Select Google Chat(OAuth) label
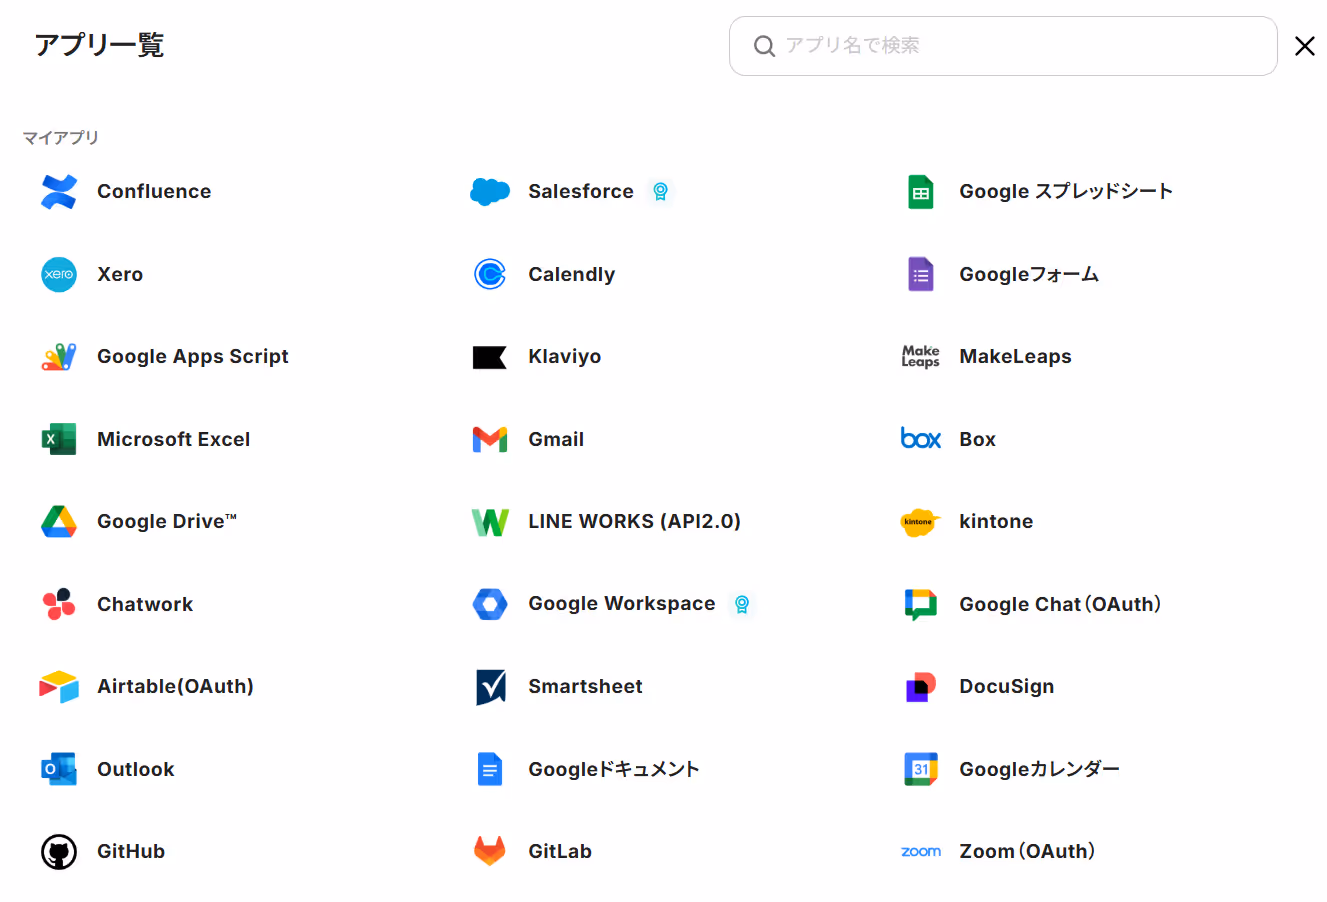This screenshot has width=1327, height=902. pyautogui.click(x=1060, y=604)
